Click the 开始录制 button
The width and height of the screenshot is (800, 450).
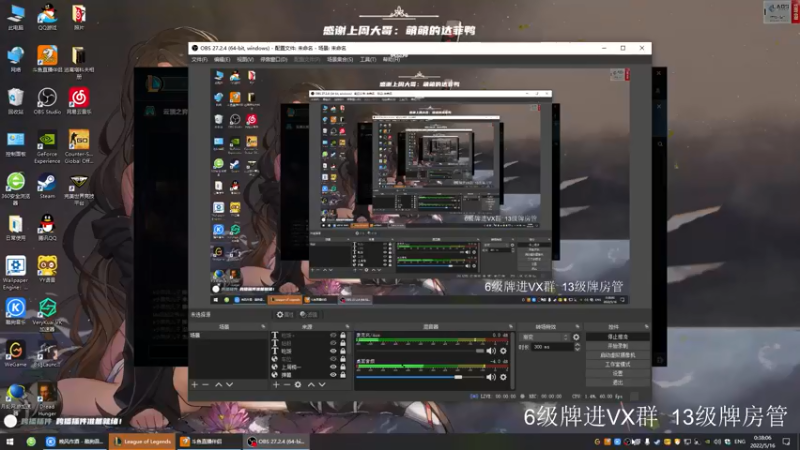pos(618,346)
